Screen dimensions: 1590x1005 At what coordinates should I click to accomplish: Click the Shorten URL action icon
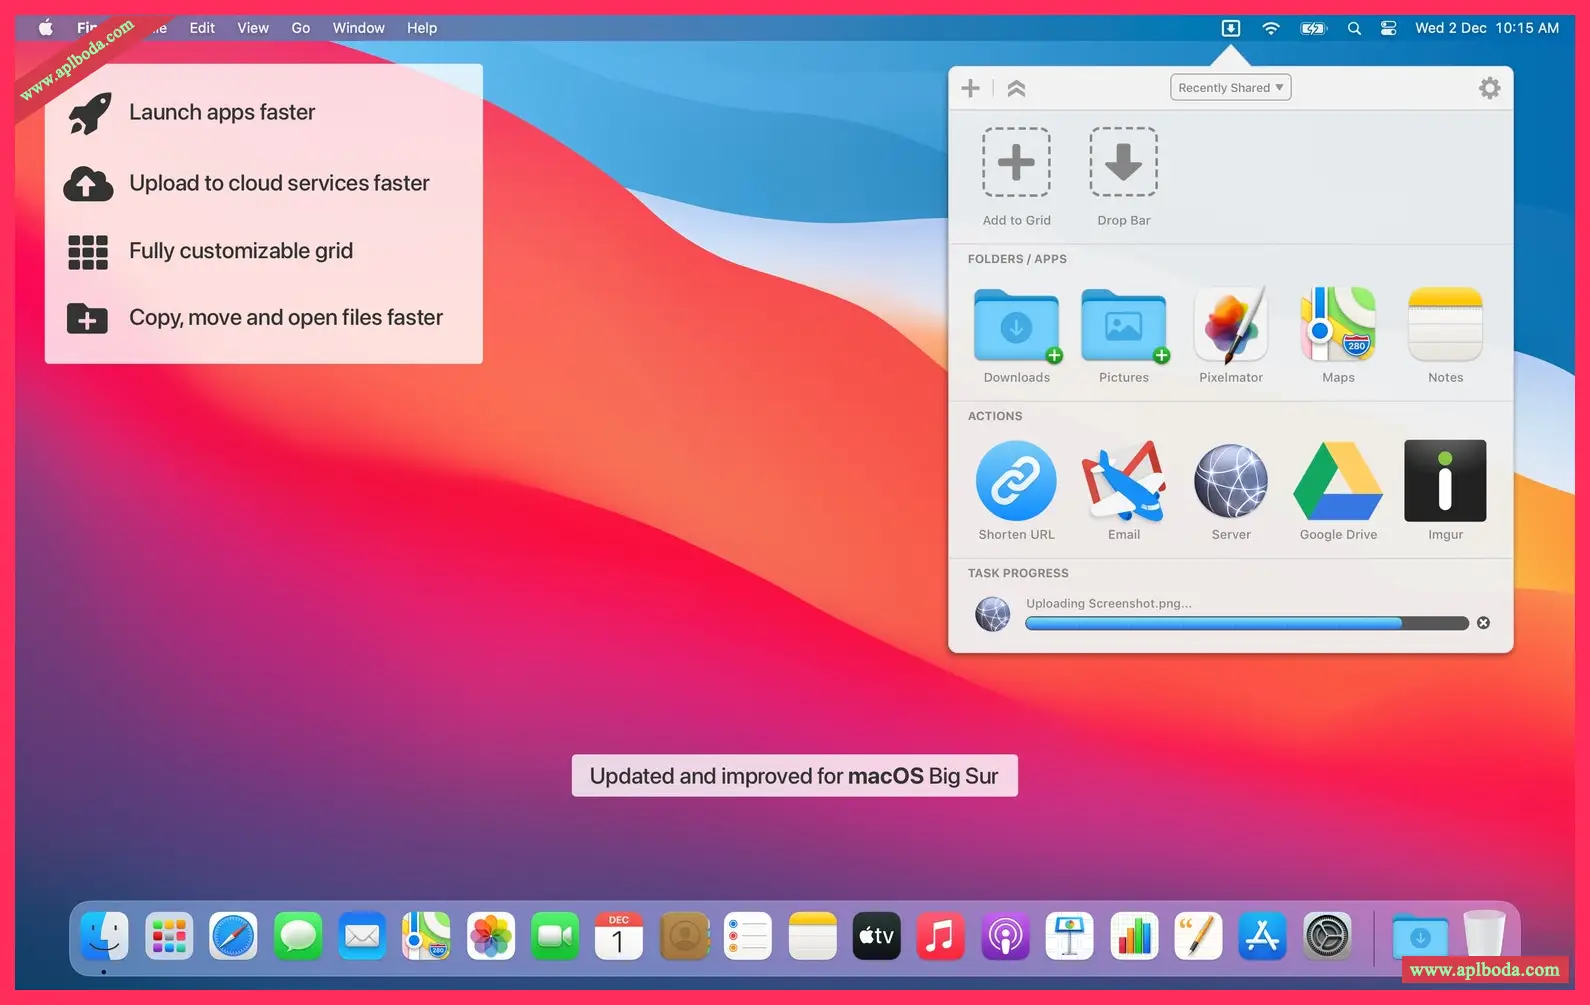click(x=1016, y=481)
